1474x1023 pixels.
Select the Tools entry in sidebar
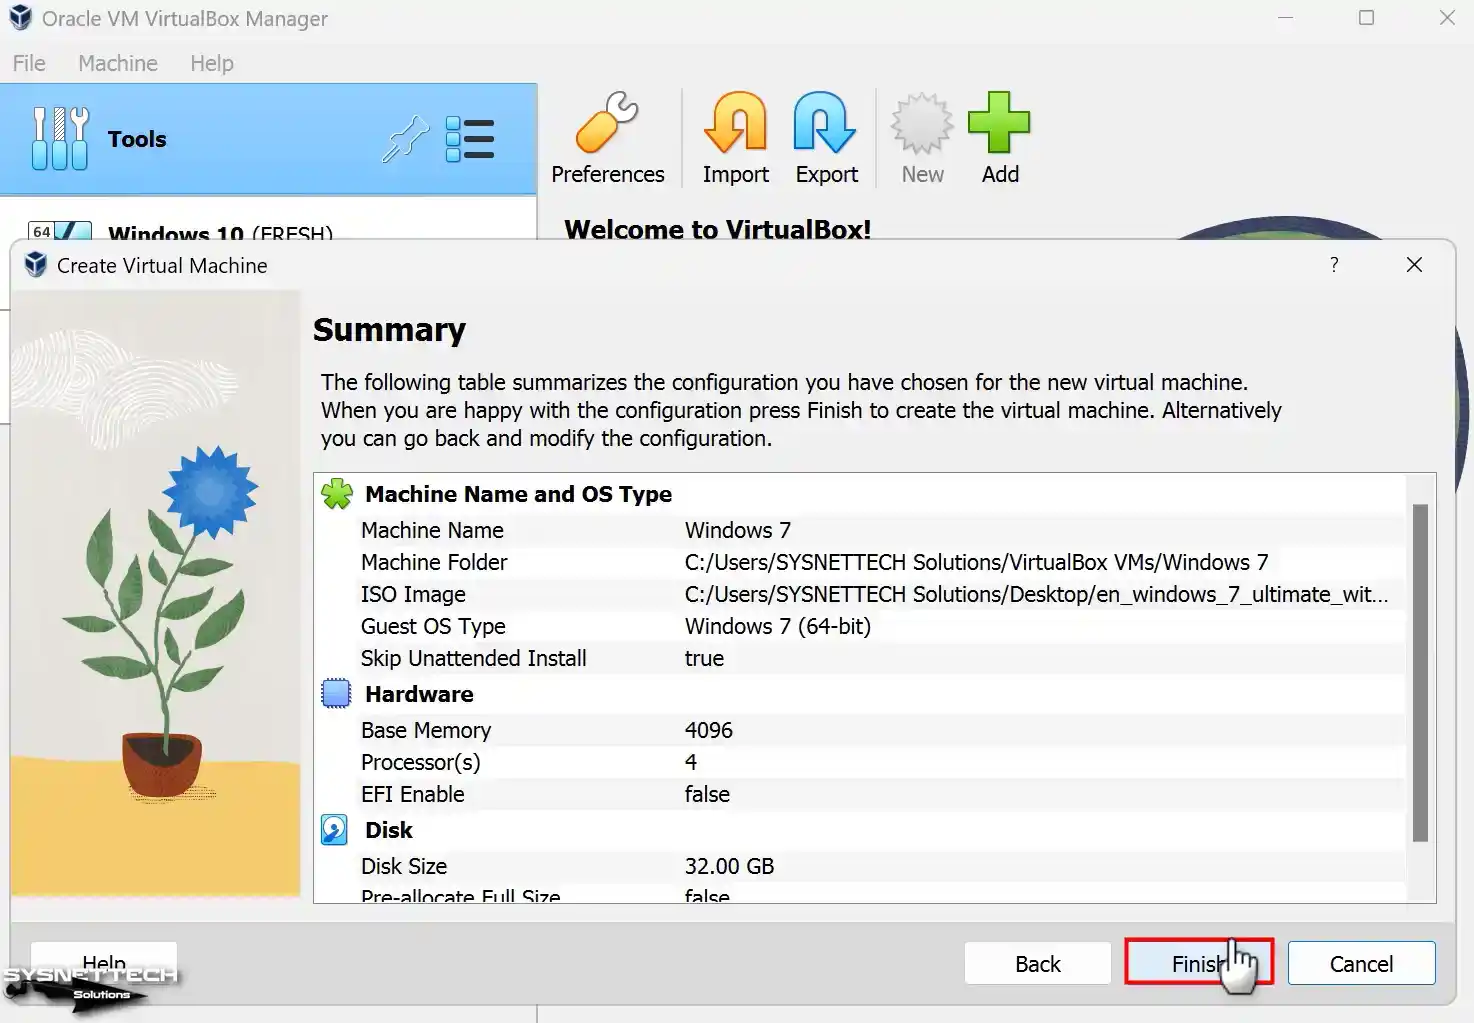[x=268, y=139]
